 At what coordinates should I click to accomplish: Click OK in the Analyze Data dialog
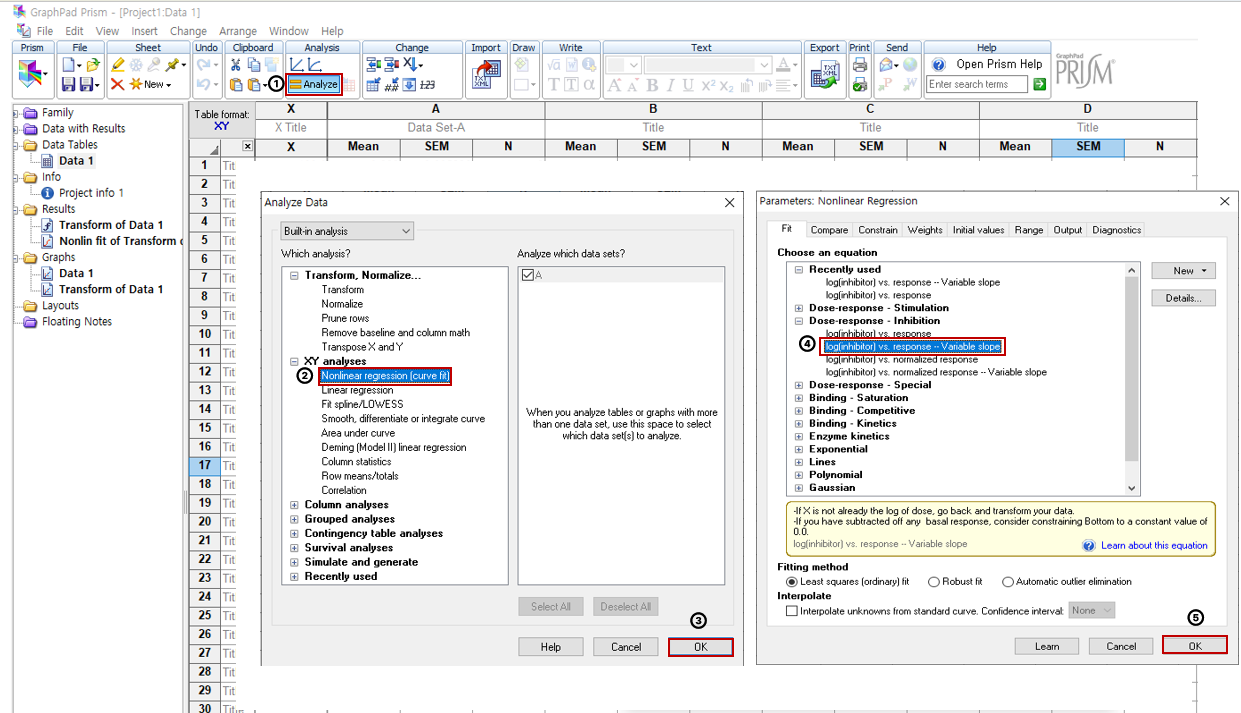(701, 647)
